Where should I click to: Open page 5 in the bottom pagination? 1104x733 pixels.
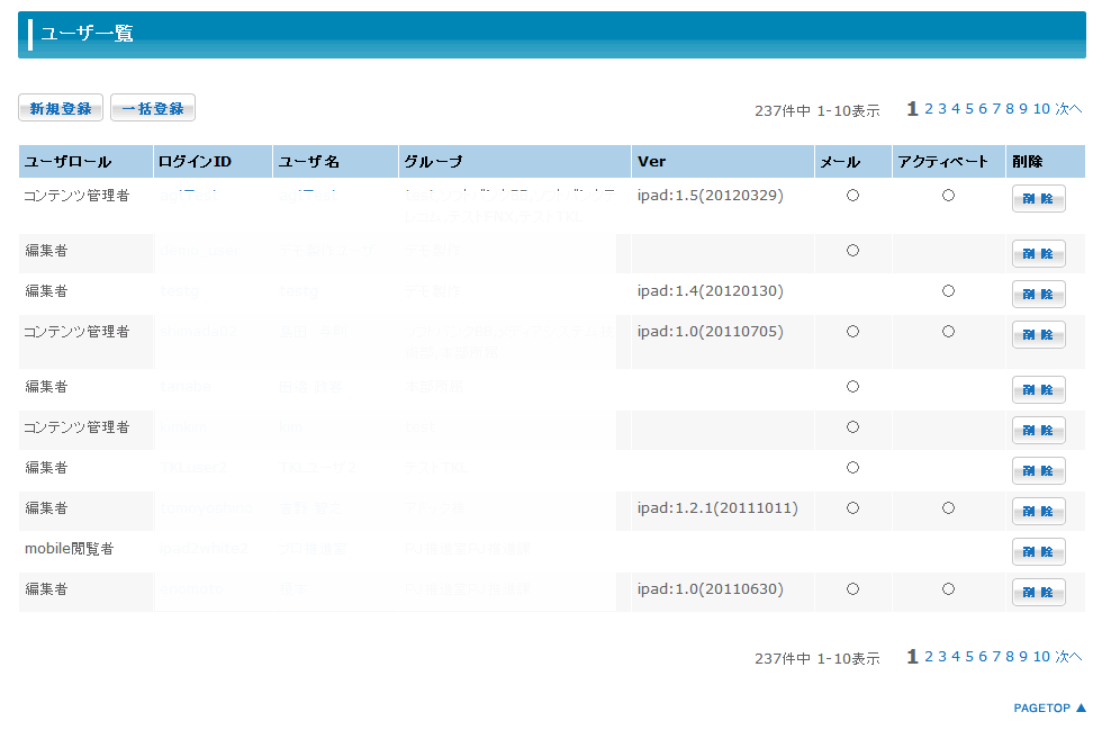pos(969,657)
